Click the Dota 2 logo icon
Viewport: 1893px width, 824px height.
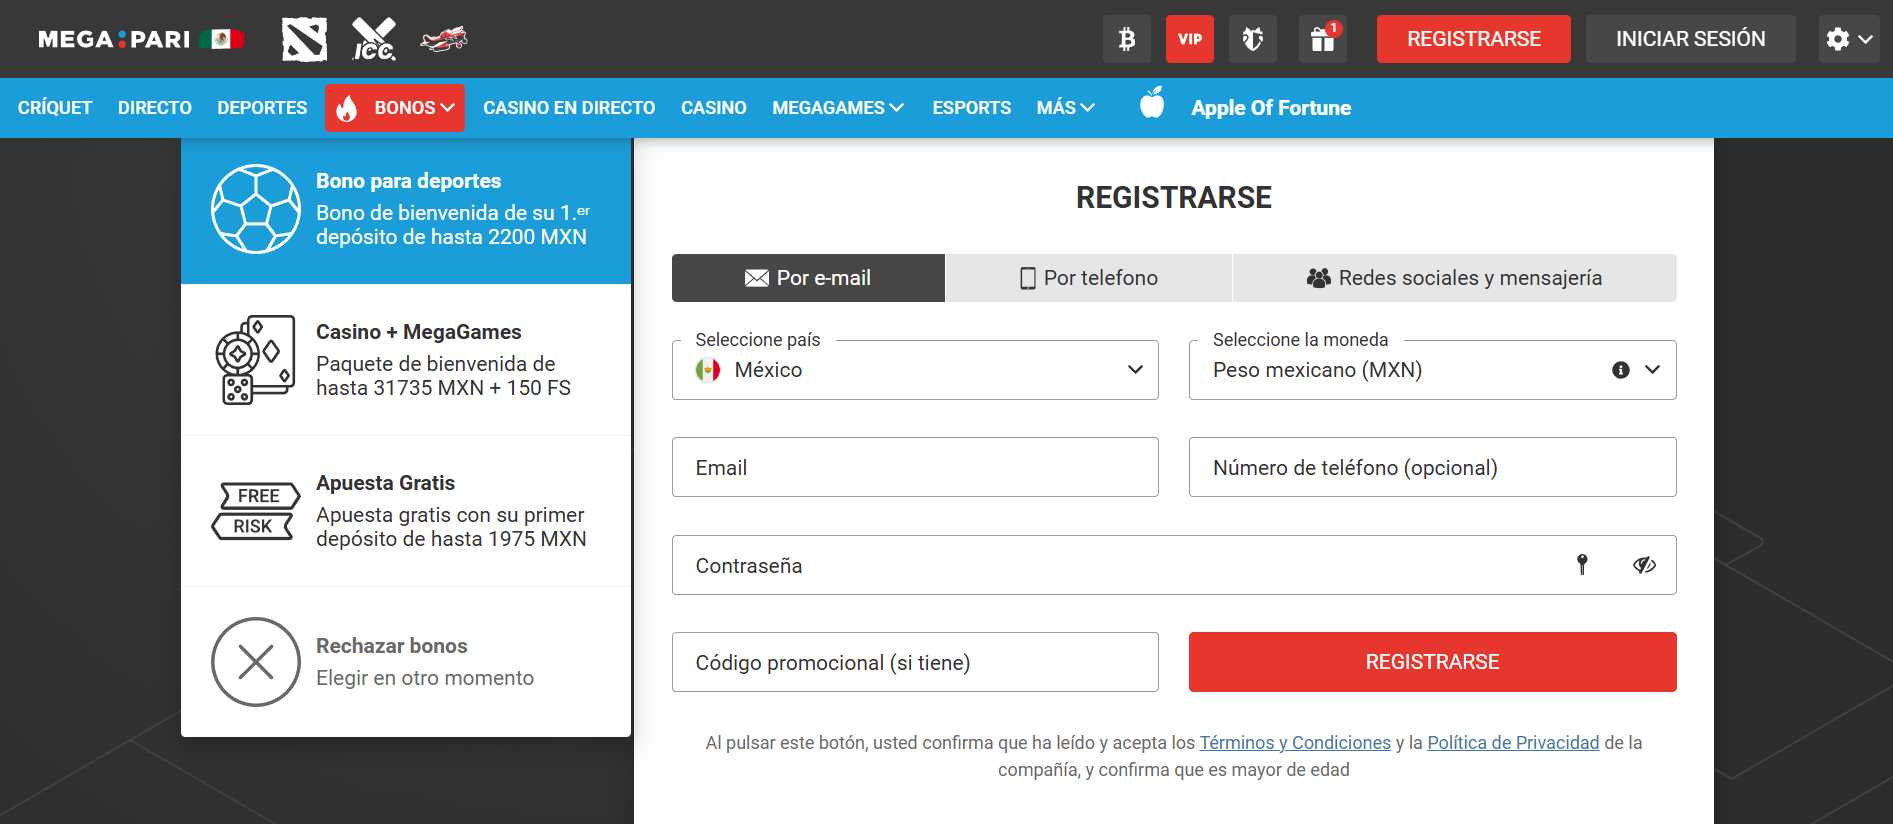point(304,40)
